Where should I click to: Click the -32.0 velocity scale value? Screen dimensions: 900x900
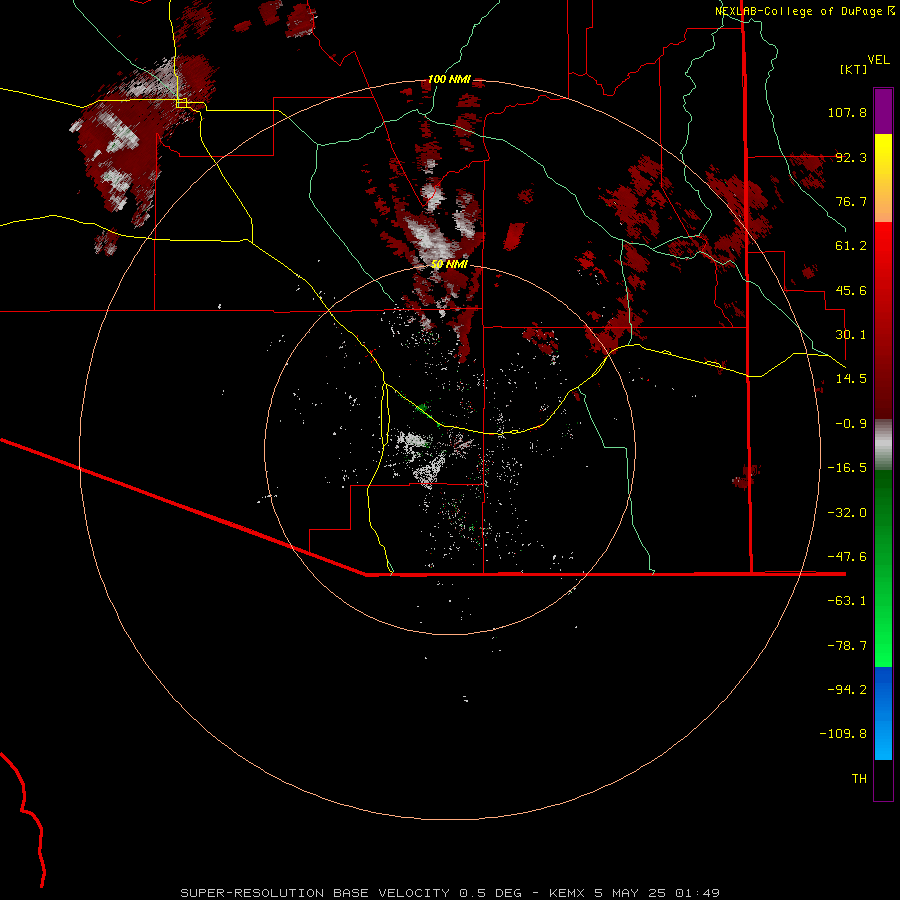[x=847, y=513]
